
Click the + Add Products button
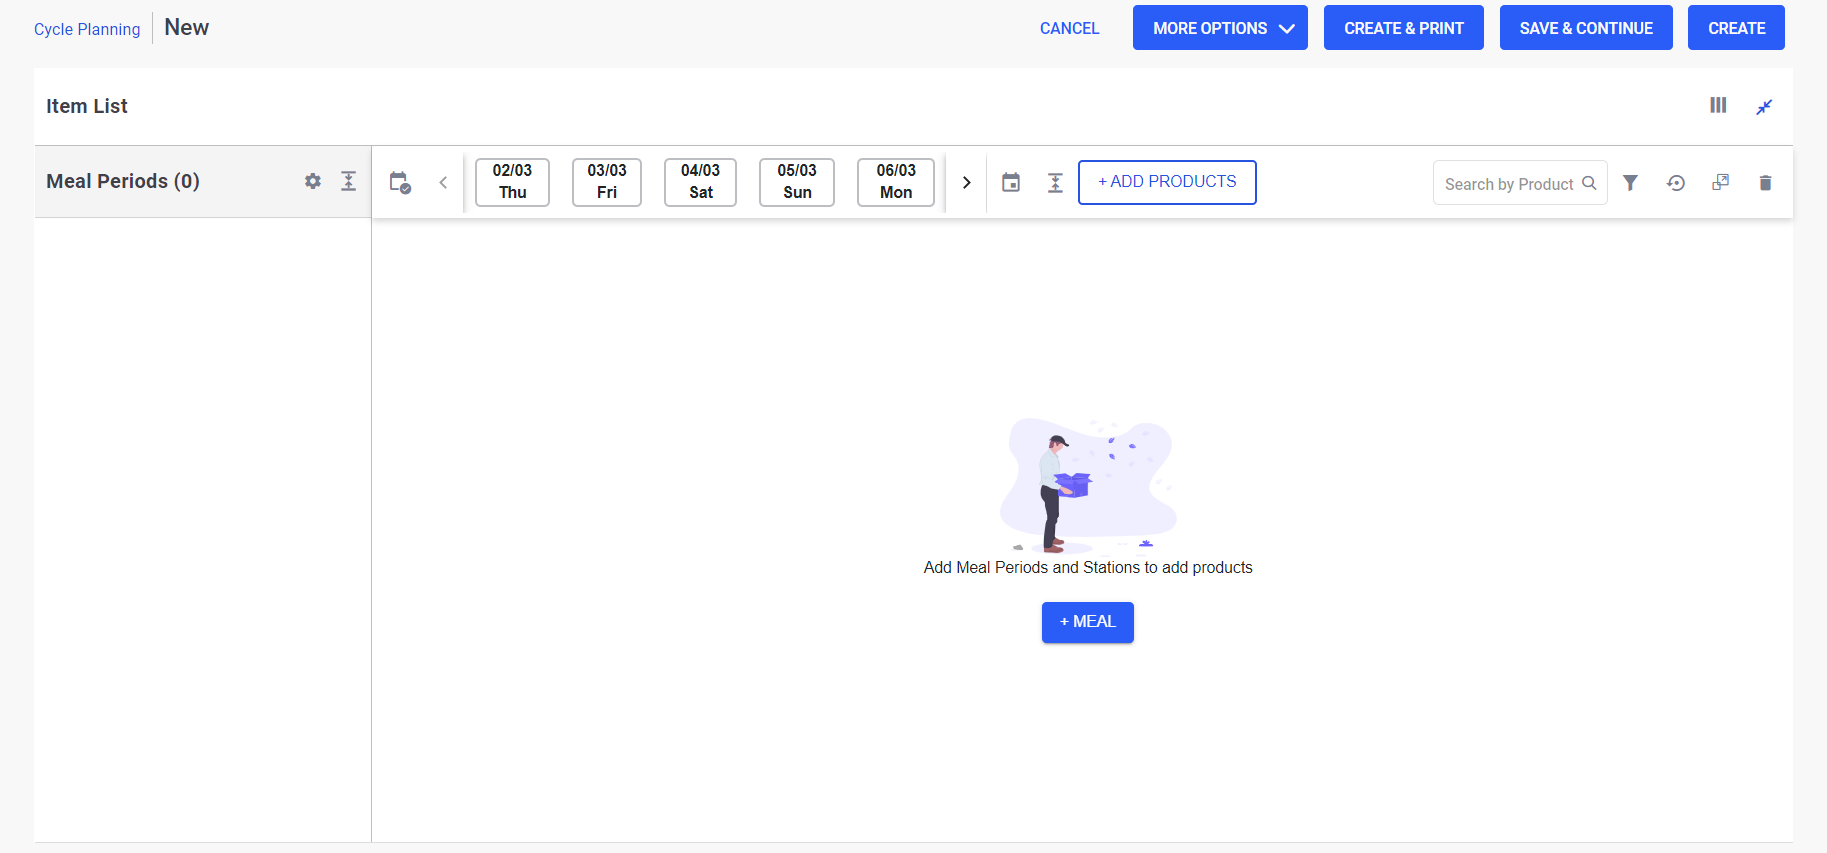(x=1167, y=182)
